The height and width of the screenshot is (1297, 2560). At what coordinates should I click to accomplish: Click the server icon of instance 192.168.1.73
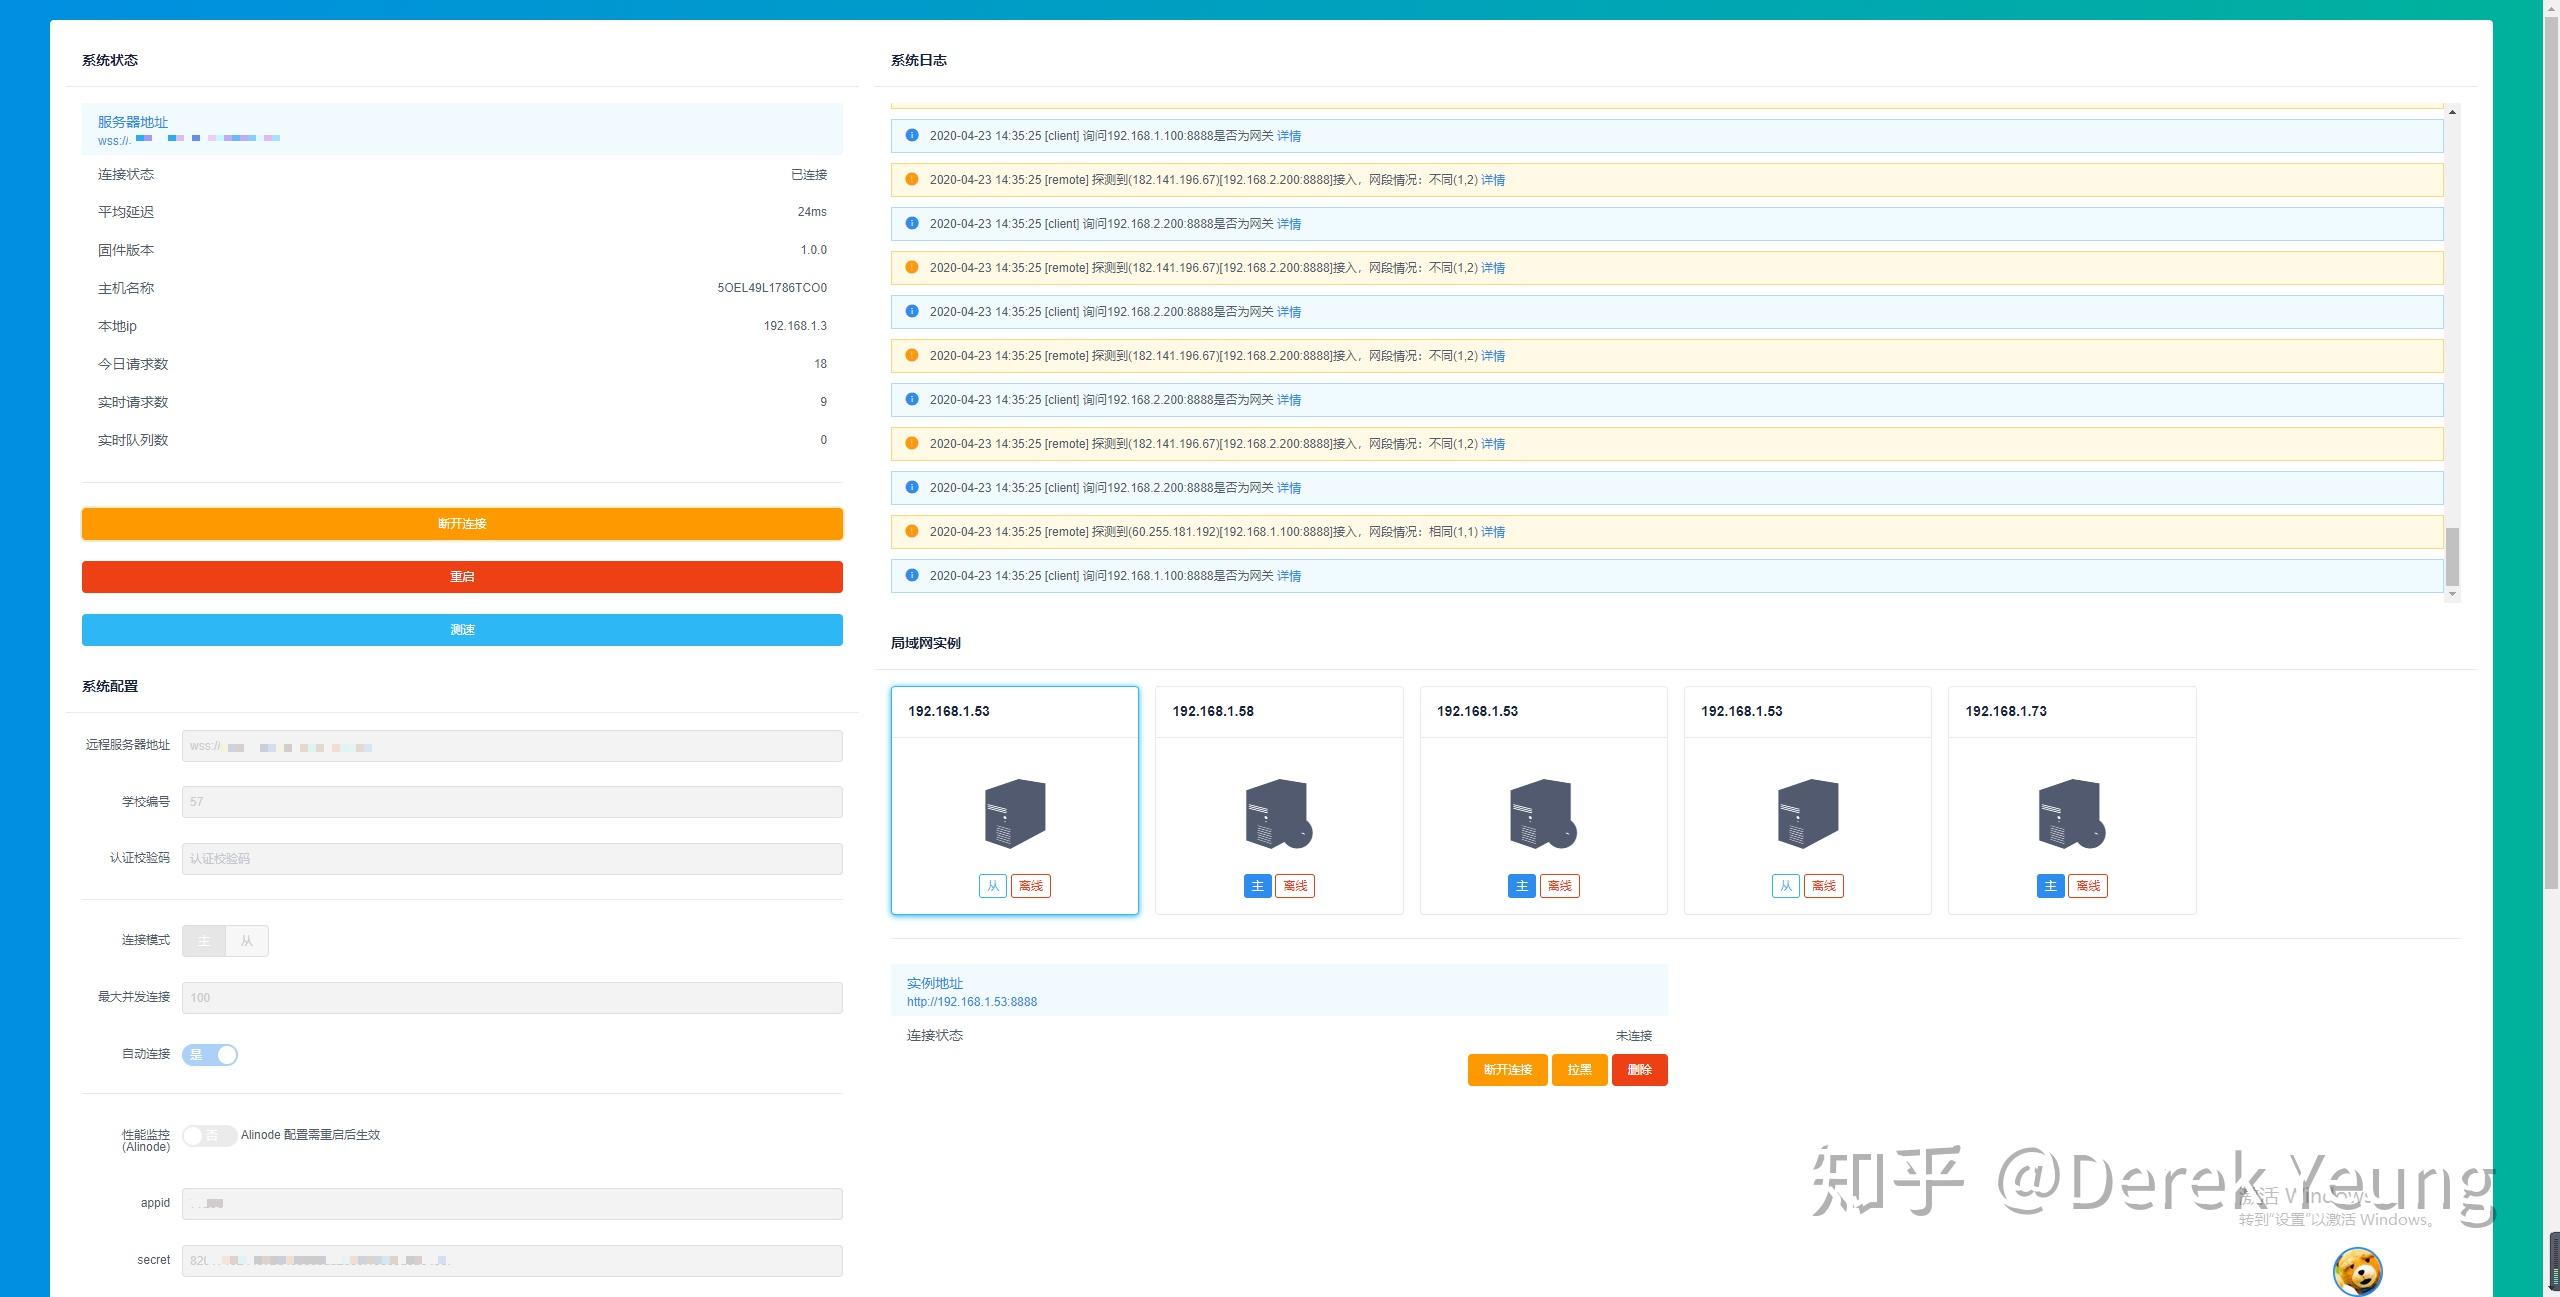pos(2070,813)
